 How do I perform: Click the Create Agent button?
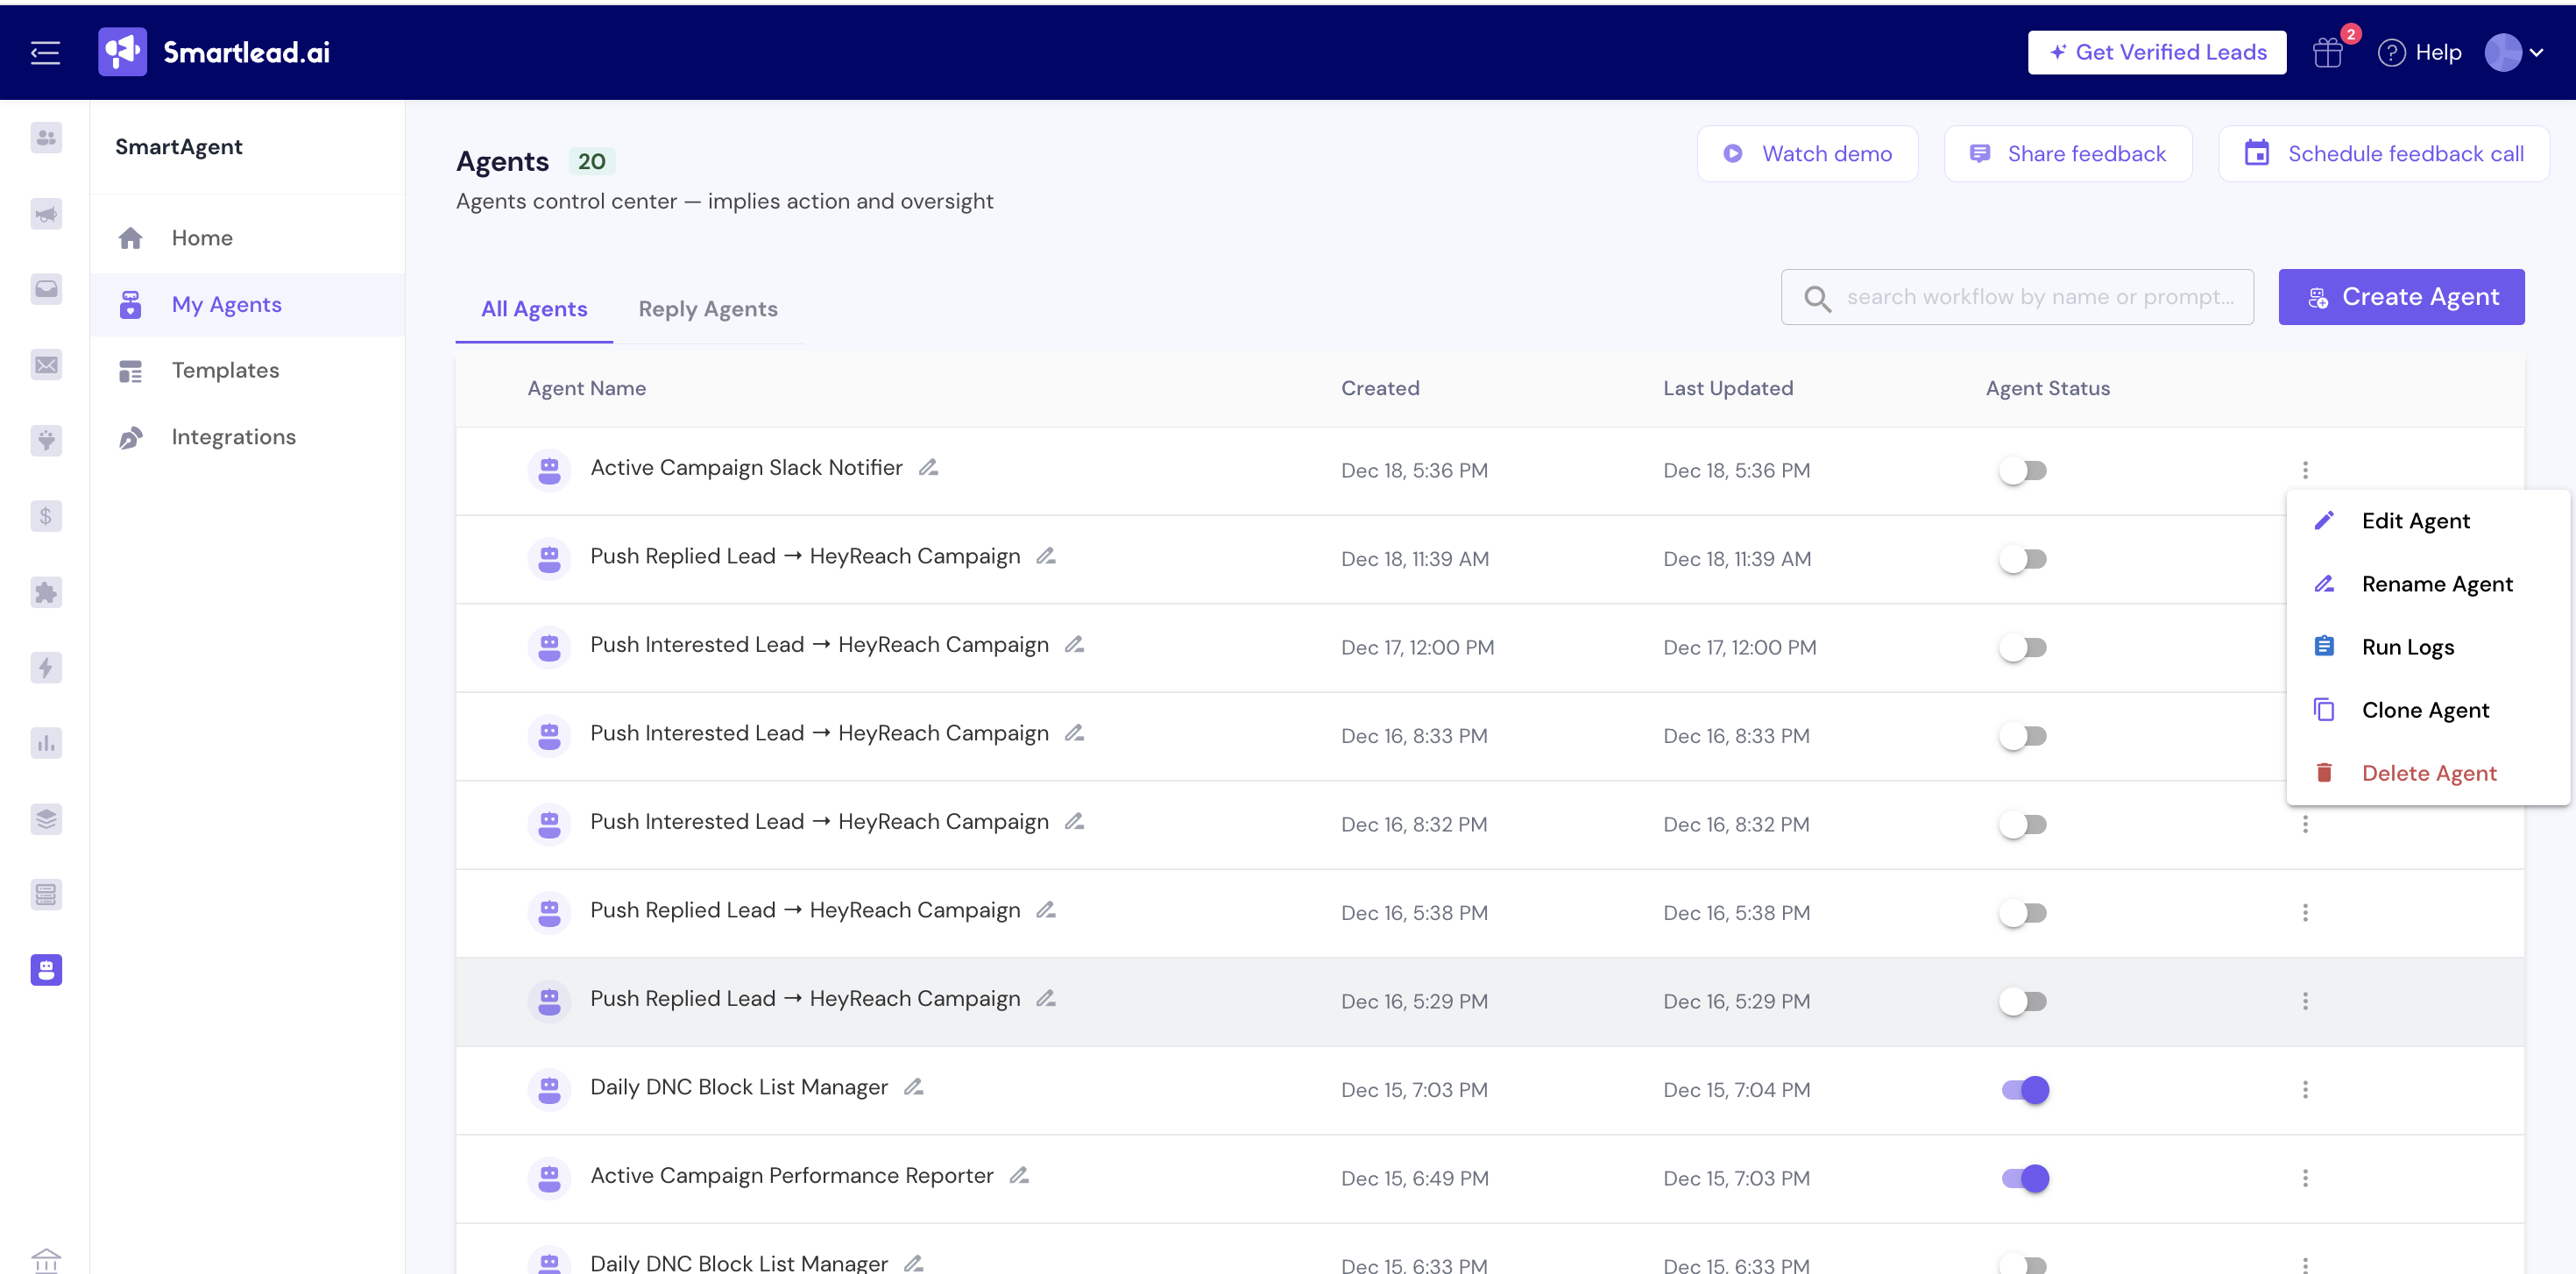coord(2400,297)
